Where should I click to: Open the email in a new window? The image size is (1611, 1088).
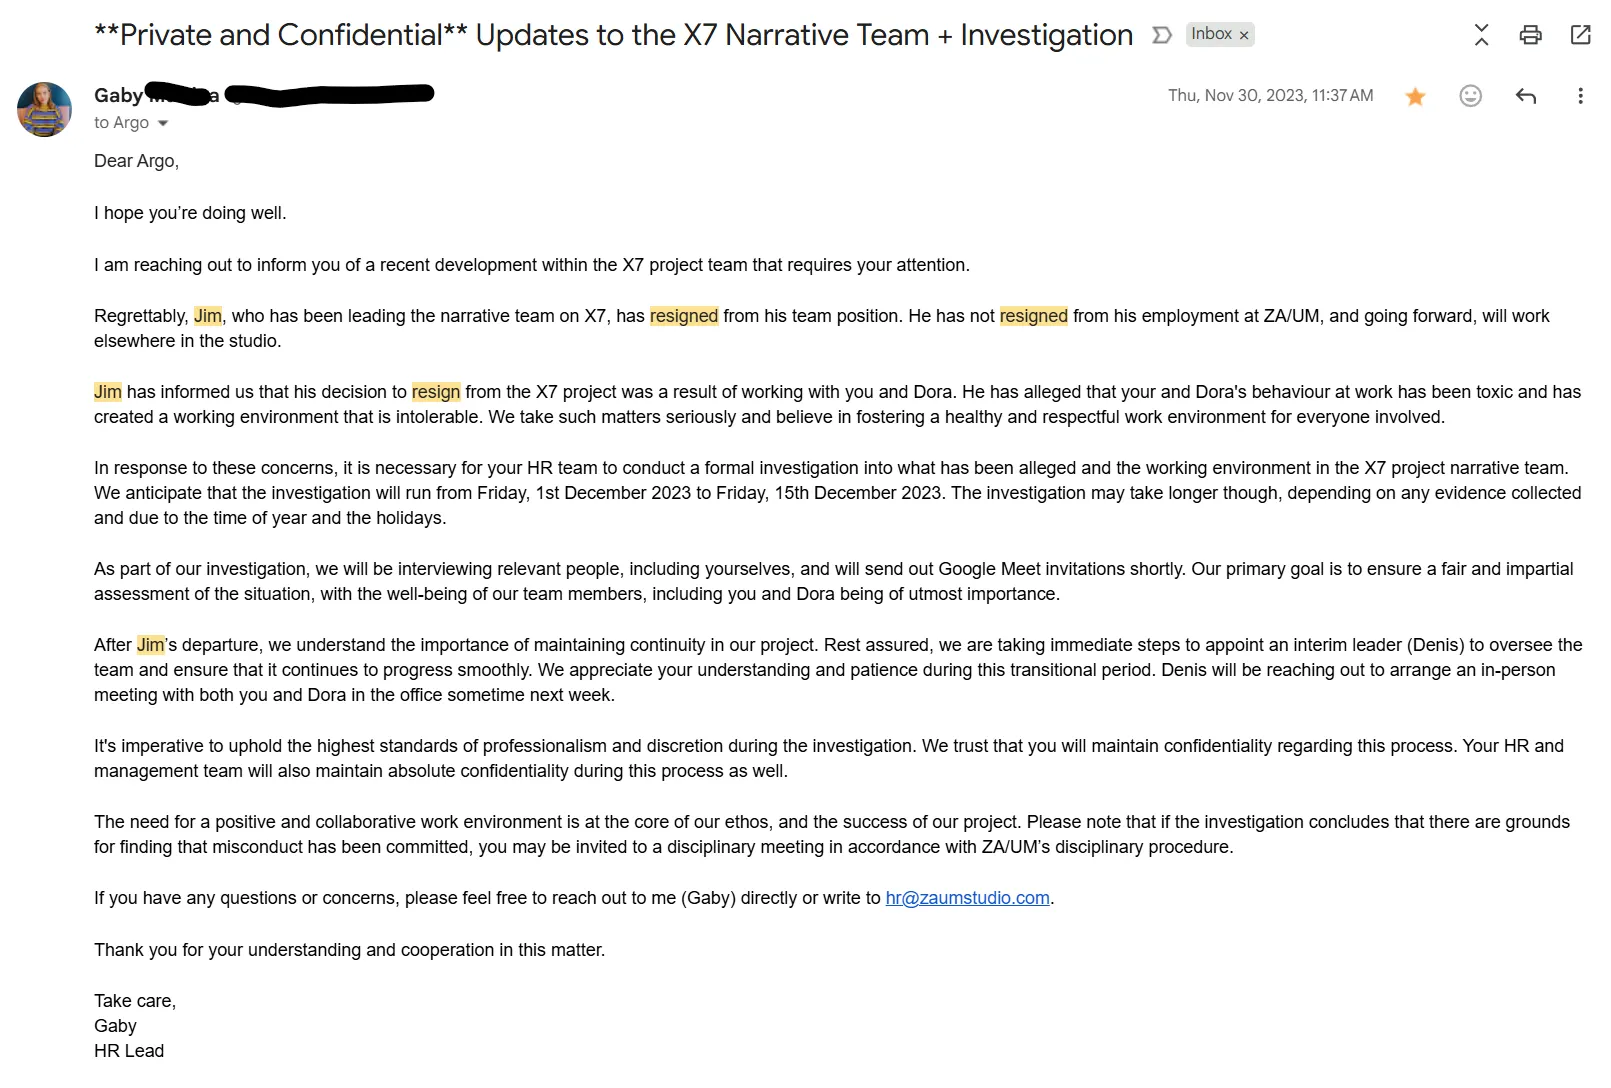click(1581, 35)
